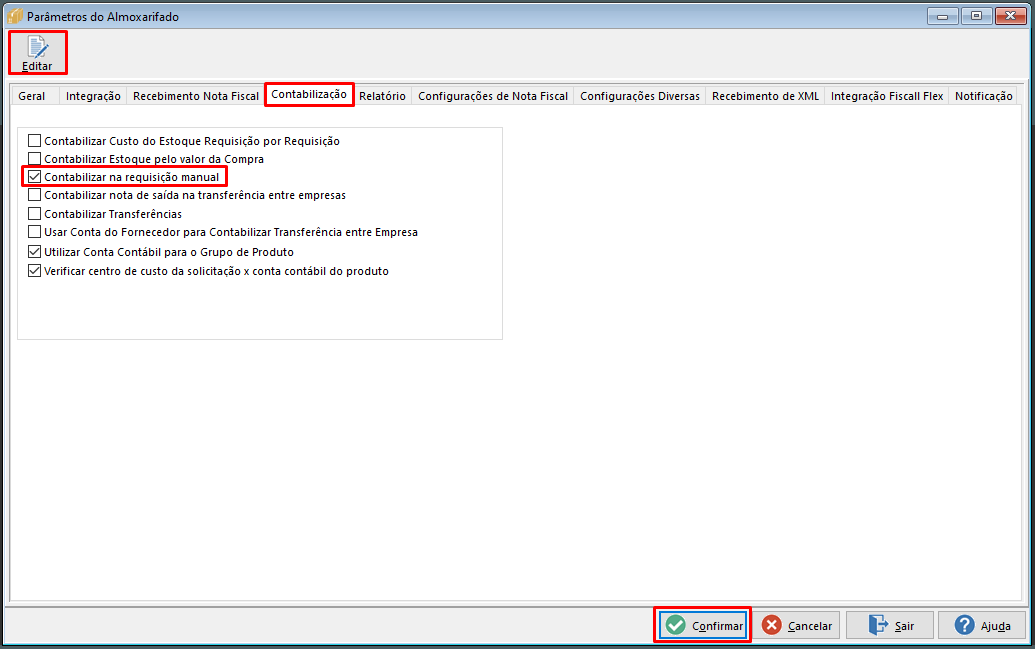Toggle Usar Conta do Fornecedor checkbox
This screenshot has height=649, width=1035.
(34, 232)
